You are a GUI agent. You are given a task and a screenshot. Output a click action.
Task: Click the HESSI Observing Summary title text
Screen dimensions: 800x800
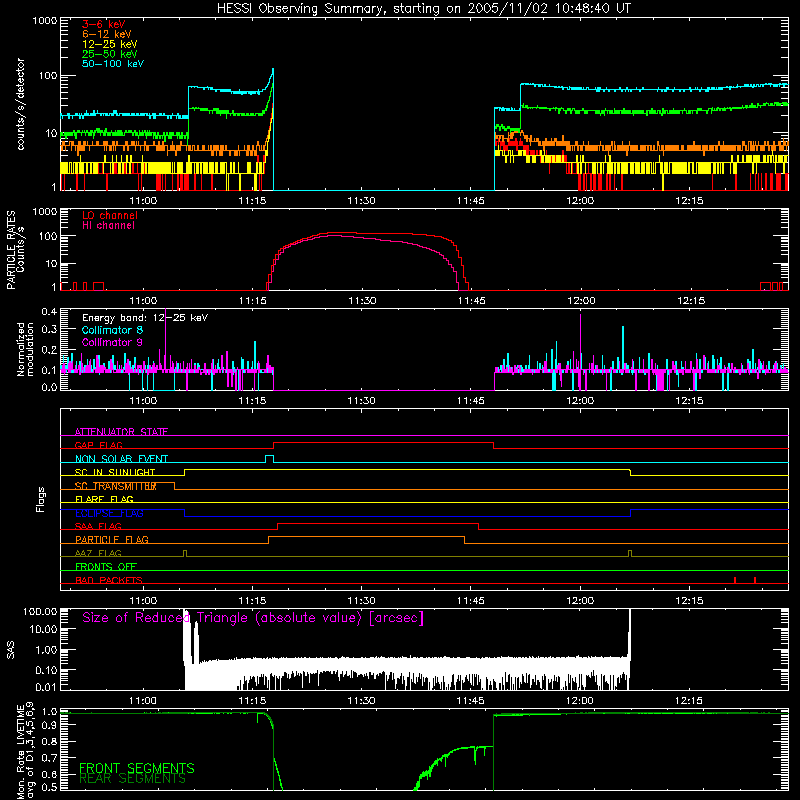tap(423, 9)
